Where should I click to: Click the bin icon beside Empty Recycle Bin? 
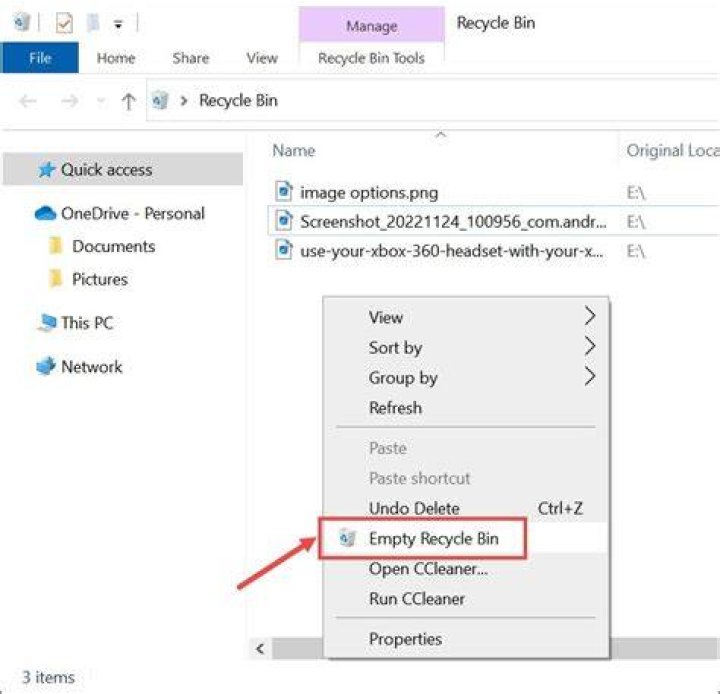click(x=347, y=538)
